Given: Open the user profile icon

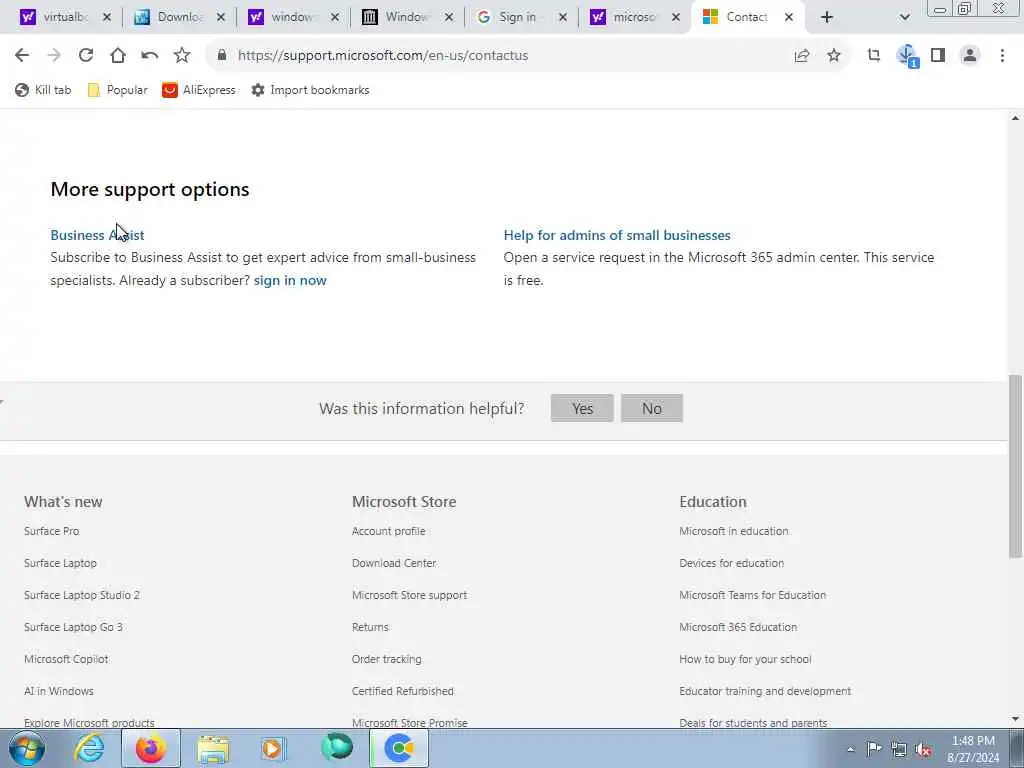Looking at the screenshot, I should click(970, 56).
